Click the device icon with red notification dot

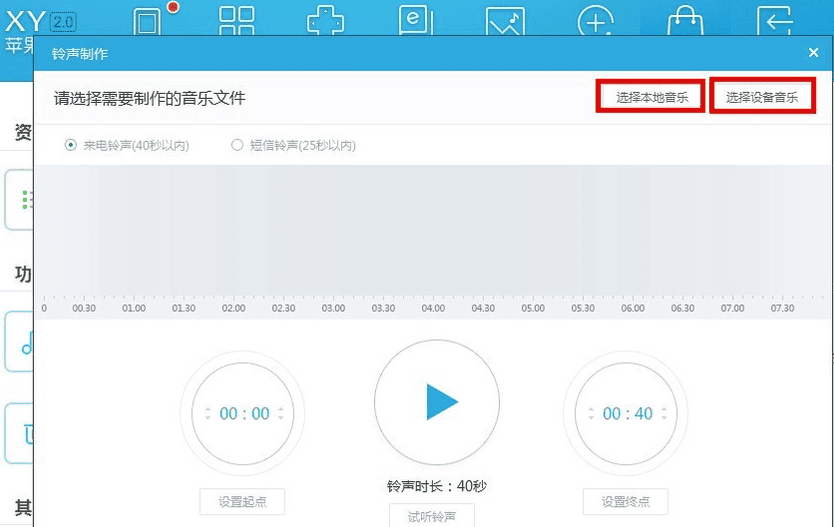tap(149, 22)
